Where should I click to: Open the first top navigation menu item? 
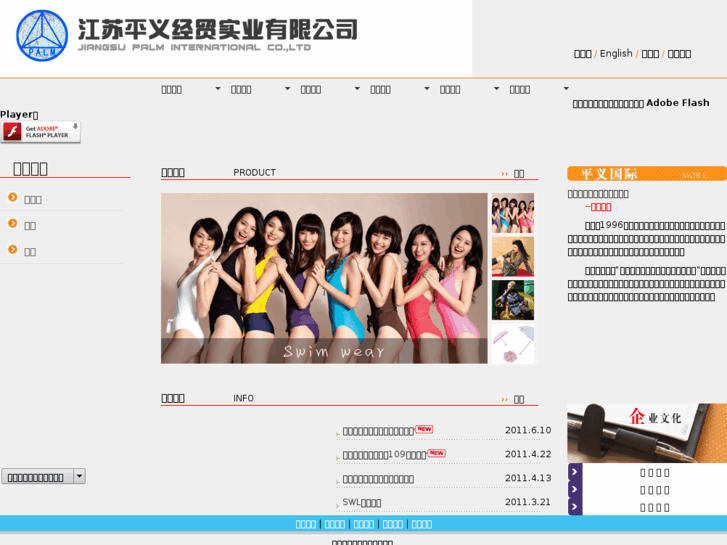[172, 90]
